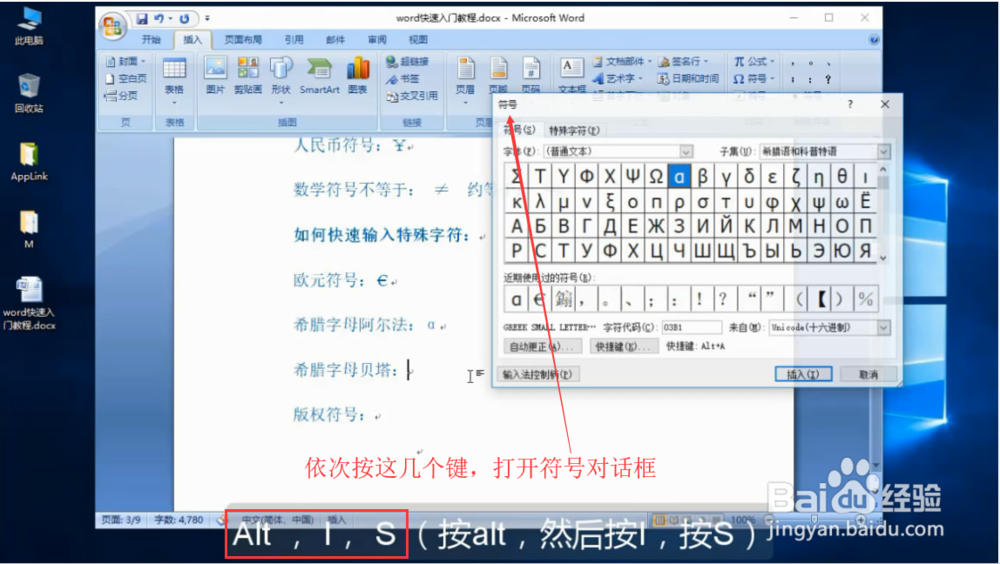Switch to the 视图 ribbon tab

(418, 40)
